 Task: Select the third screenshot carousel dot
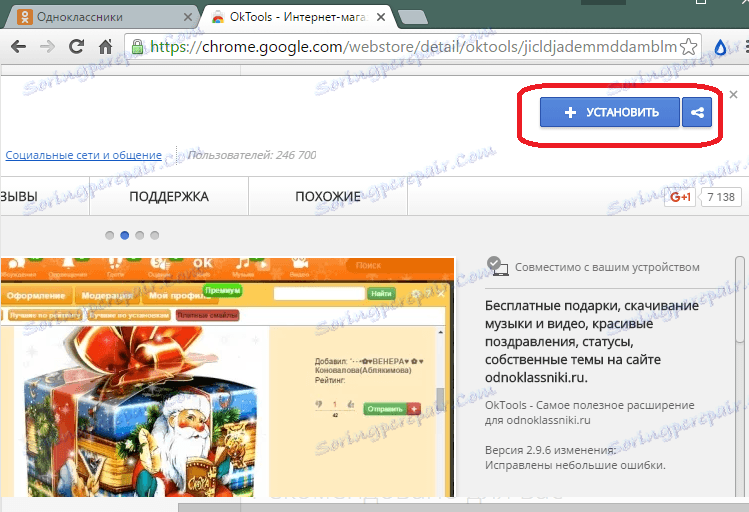139,235
